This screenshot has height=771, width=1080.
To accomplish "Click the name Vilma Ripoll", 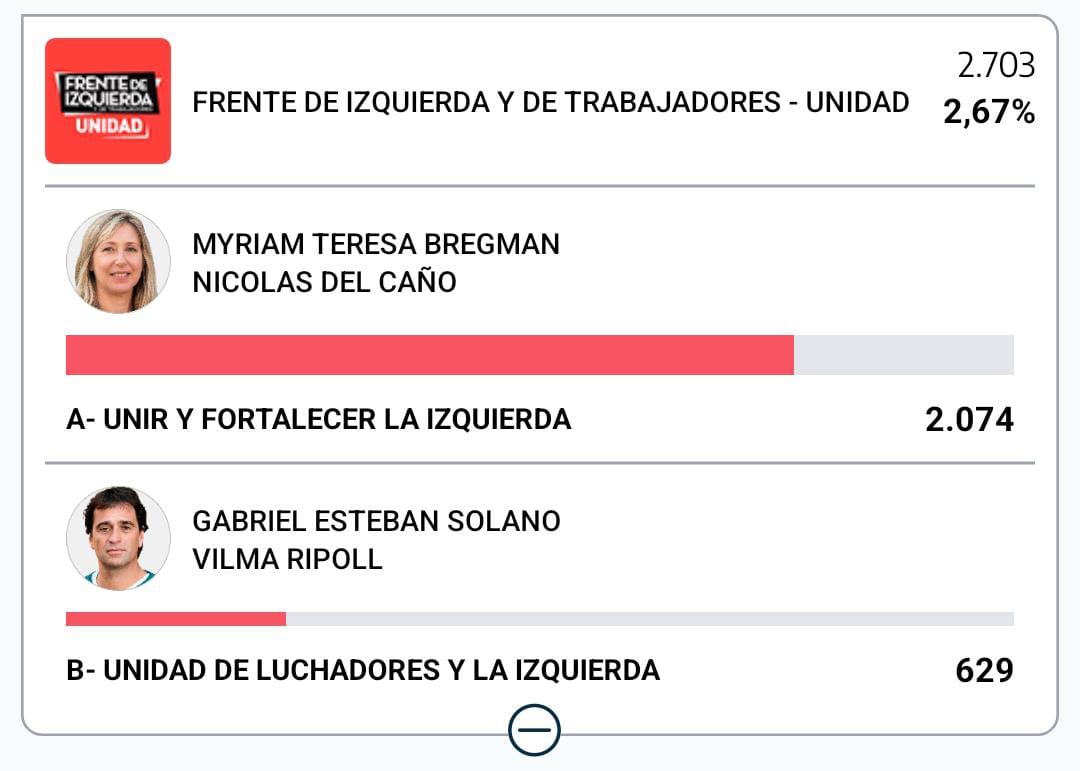I will pyautogui.click(x=287, y=559).
